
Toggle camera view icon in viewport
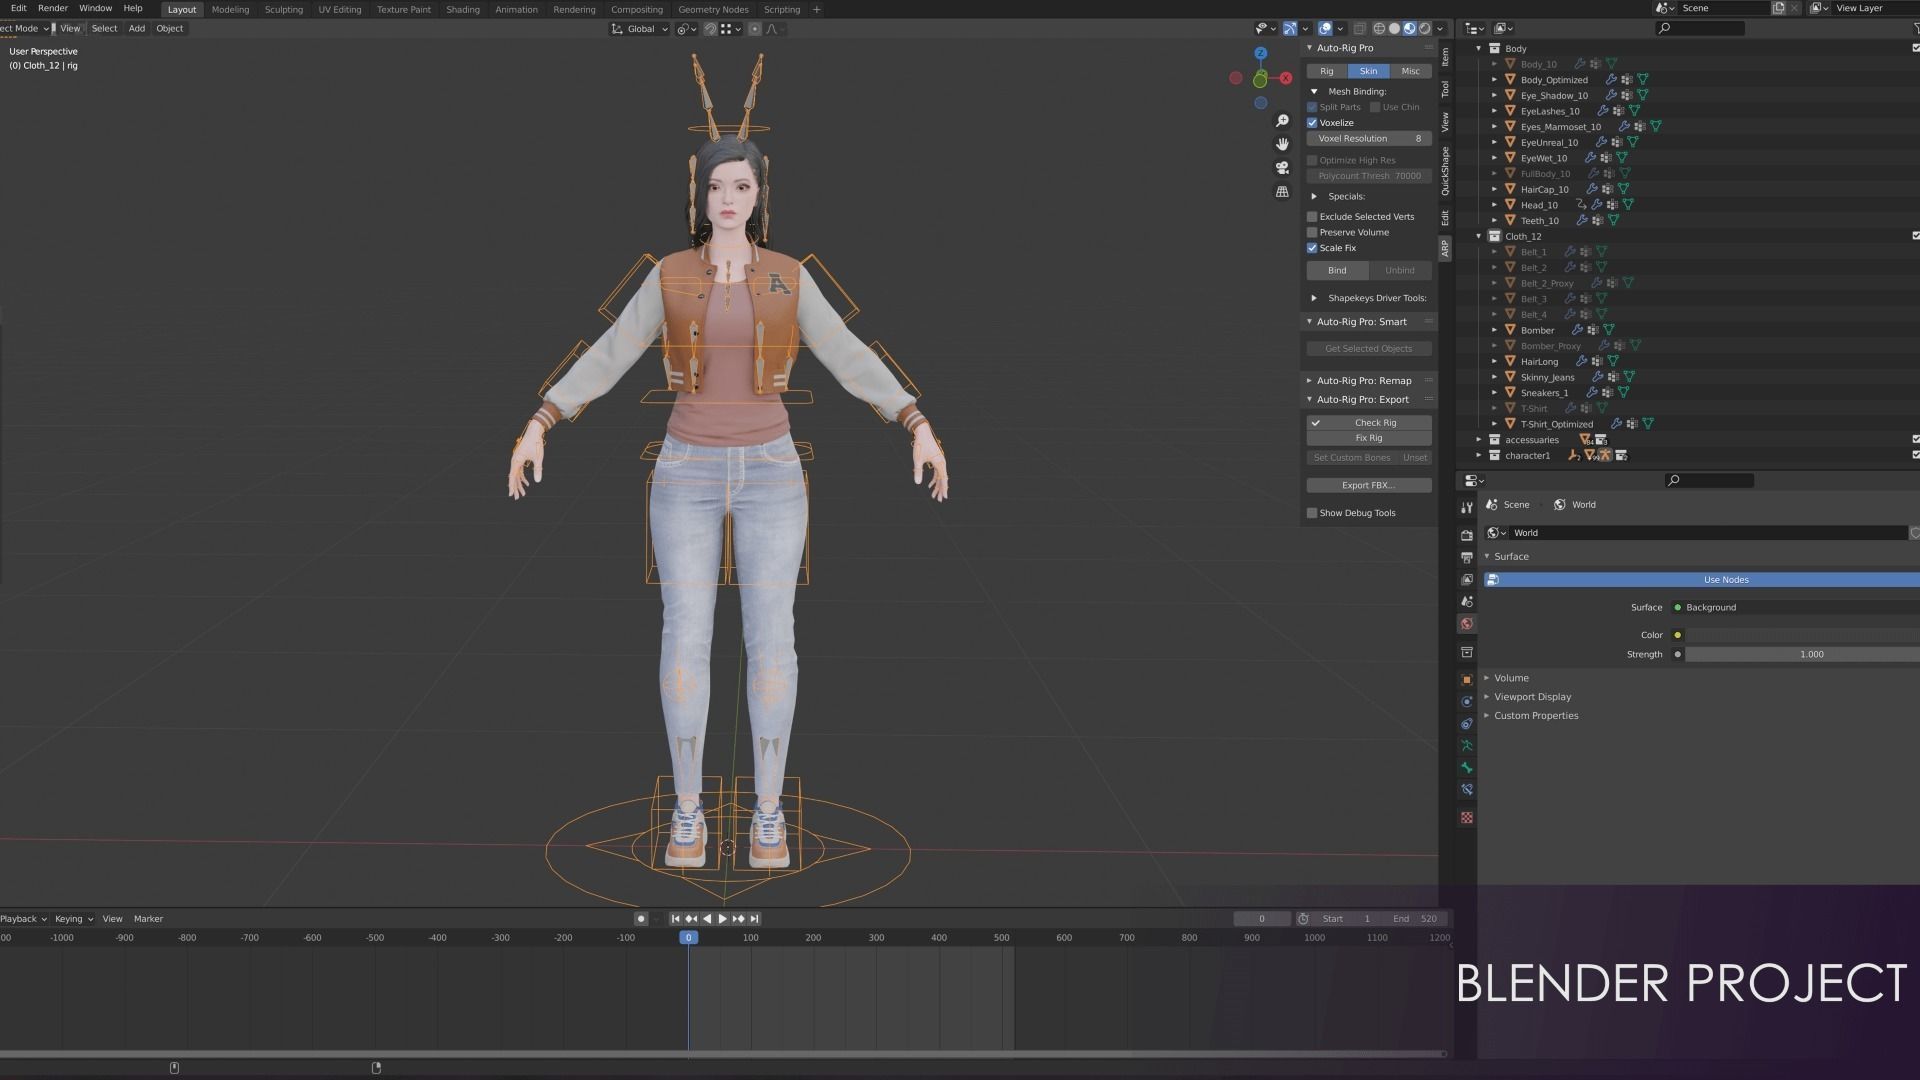coord(1282,168)
